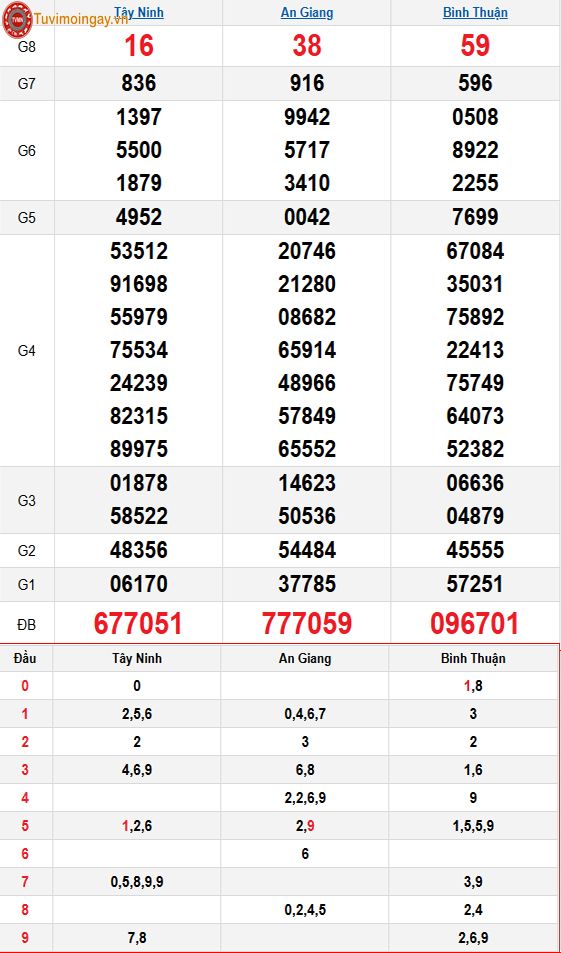This screenshot has width=561, height=953.
Task: Select Bình Thuận special prize 096701
Action: 475,624
